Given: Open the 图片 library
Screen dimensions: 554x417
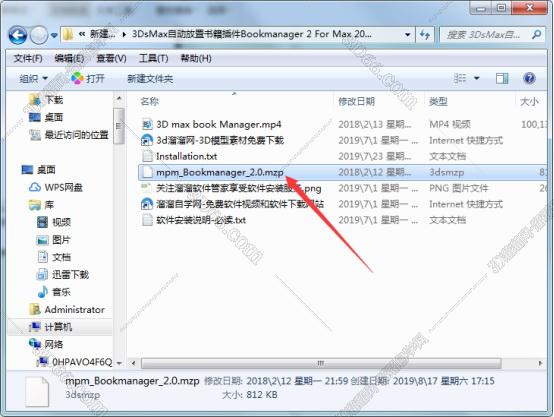Looking at the screenshot, I should click(61, 240).
